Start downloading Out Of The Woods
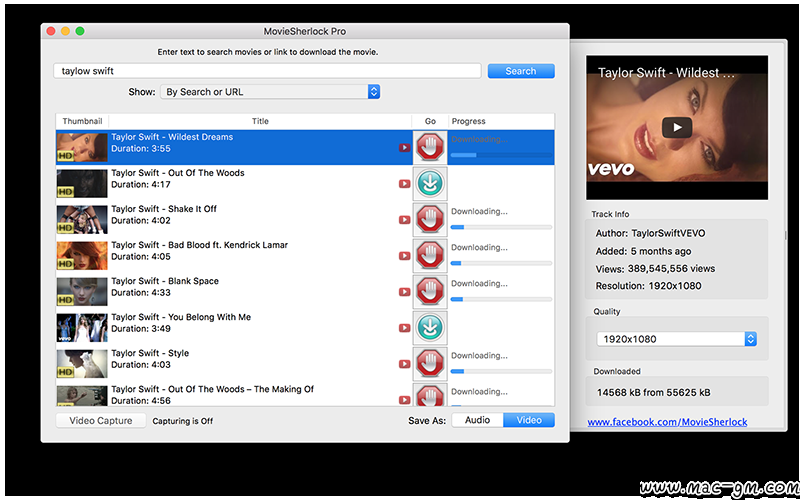 coord(430,184)
